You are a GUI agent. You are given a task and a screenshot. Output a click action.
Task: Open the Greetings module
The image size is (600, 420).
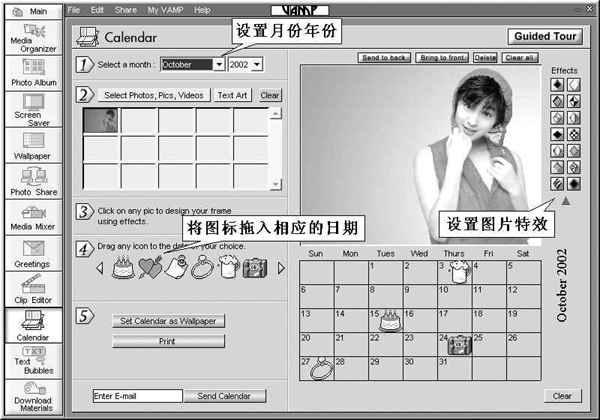click(x=33, y=254)
